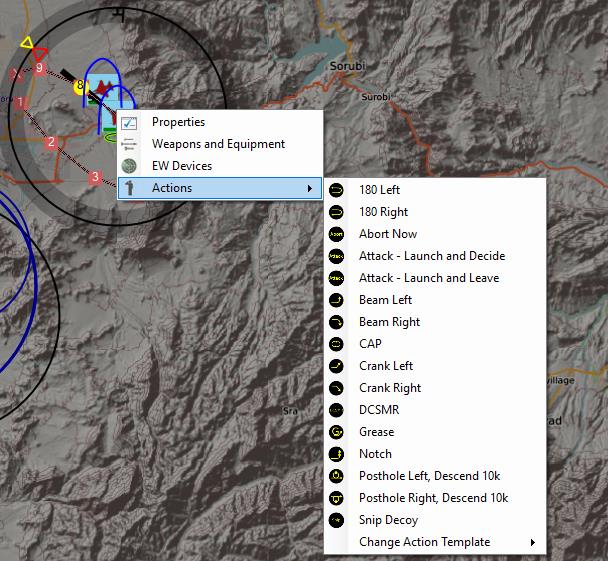The width and height of the screenshot is (608, 561).
Task: Click the CAP orbit icon
Action: 337,344
